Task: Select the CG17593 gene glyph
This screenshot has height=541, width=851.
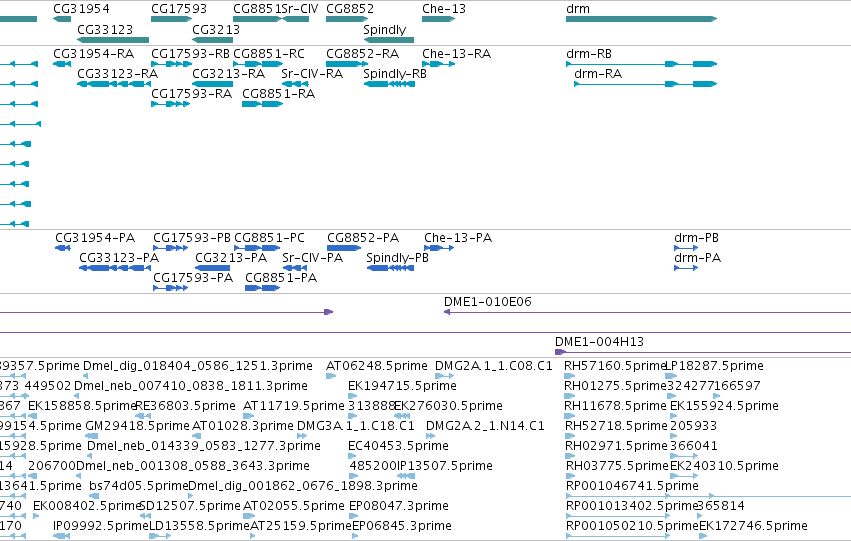Action: [172, 19]
